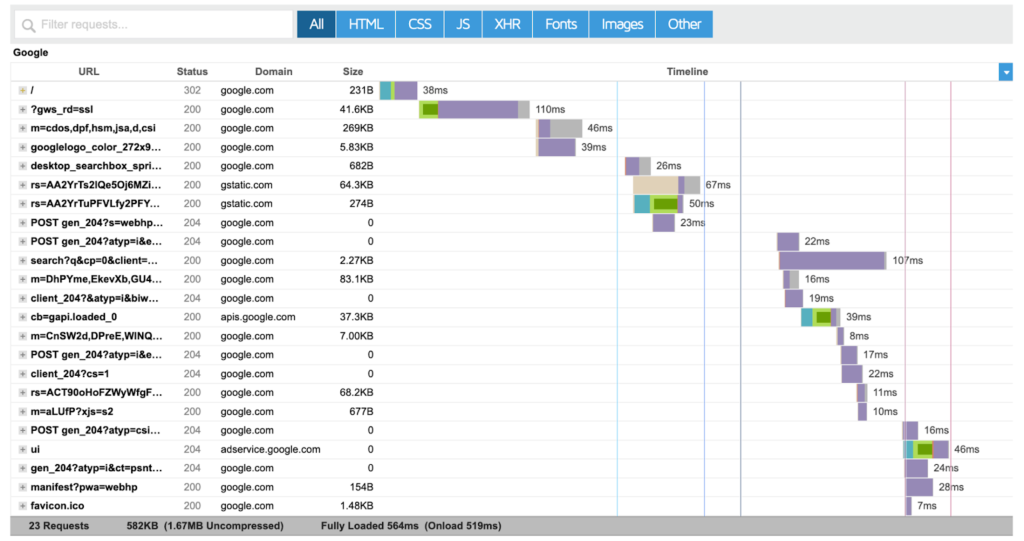
Task: Focus the Filter requests input field
Action: click(x=153, y=25)
